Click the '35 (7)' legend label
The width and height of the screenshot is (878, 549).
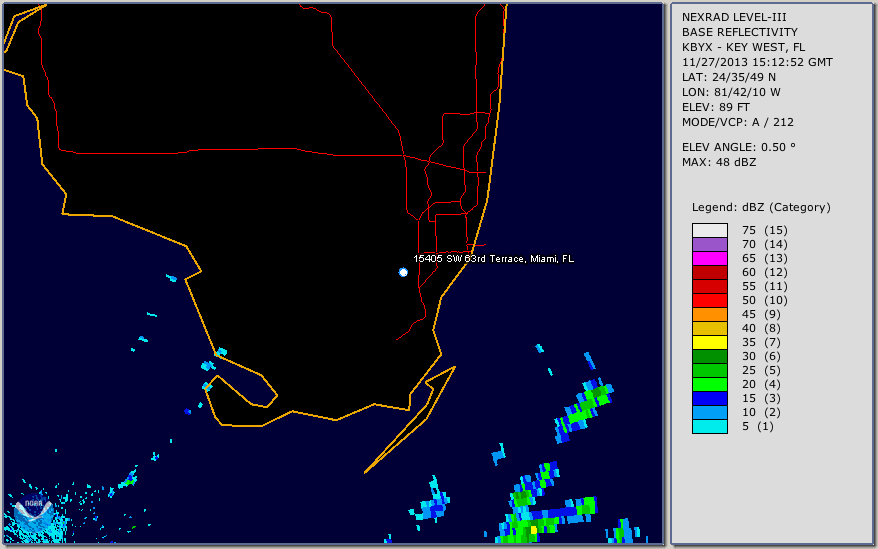[x=764, y=342]
